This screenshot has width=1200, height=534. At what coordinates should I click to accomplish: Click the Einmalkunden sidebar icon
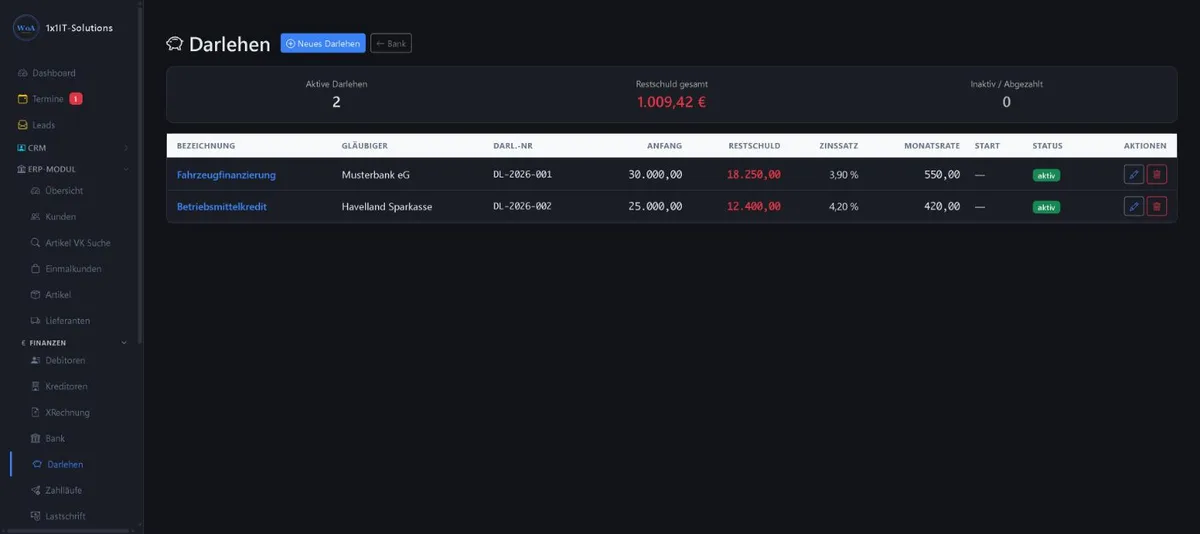(36, 268)
